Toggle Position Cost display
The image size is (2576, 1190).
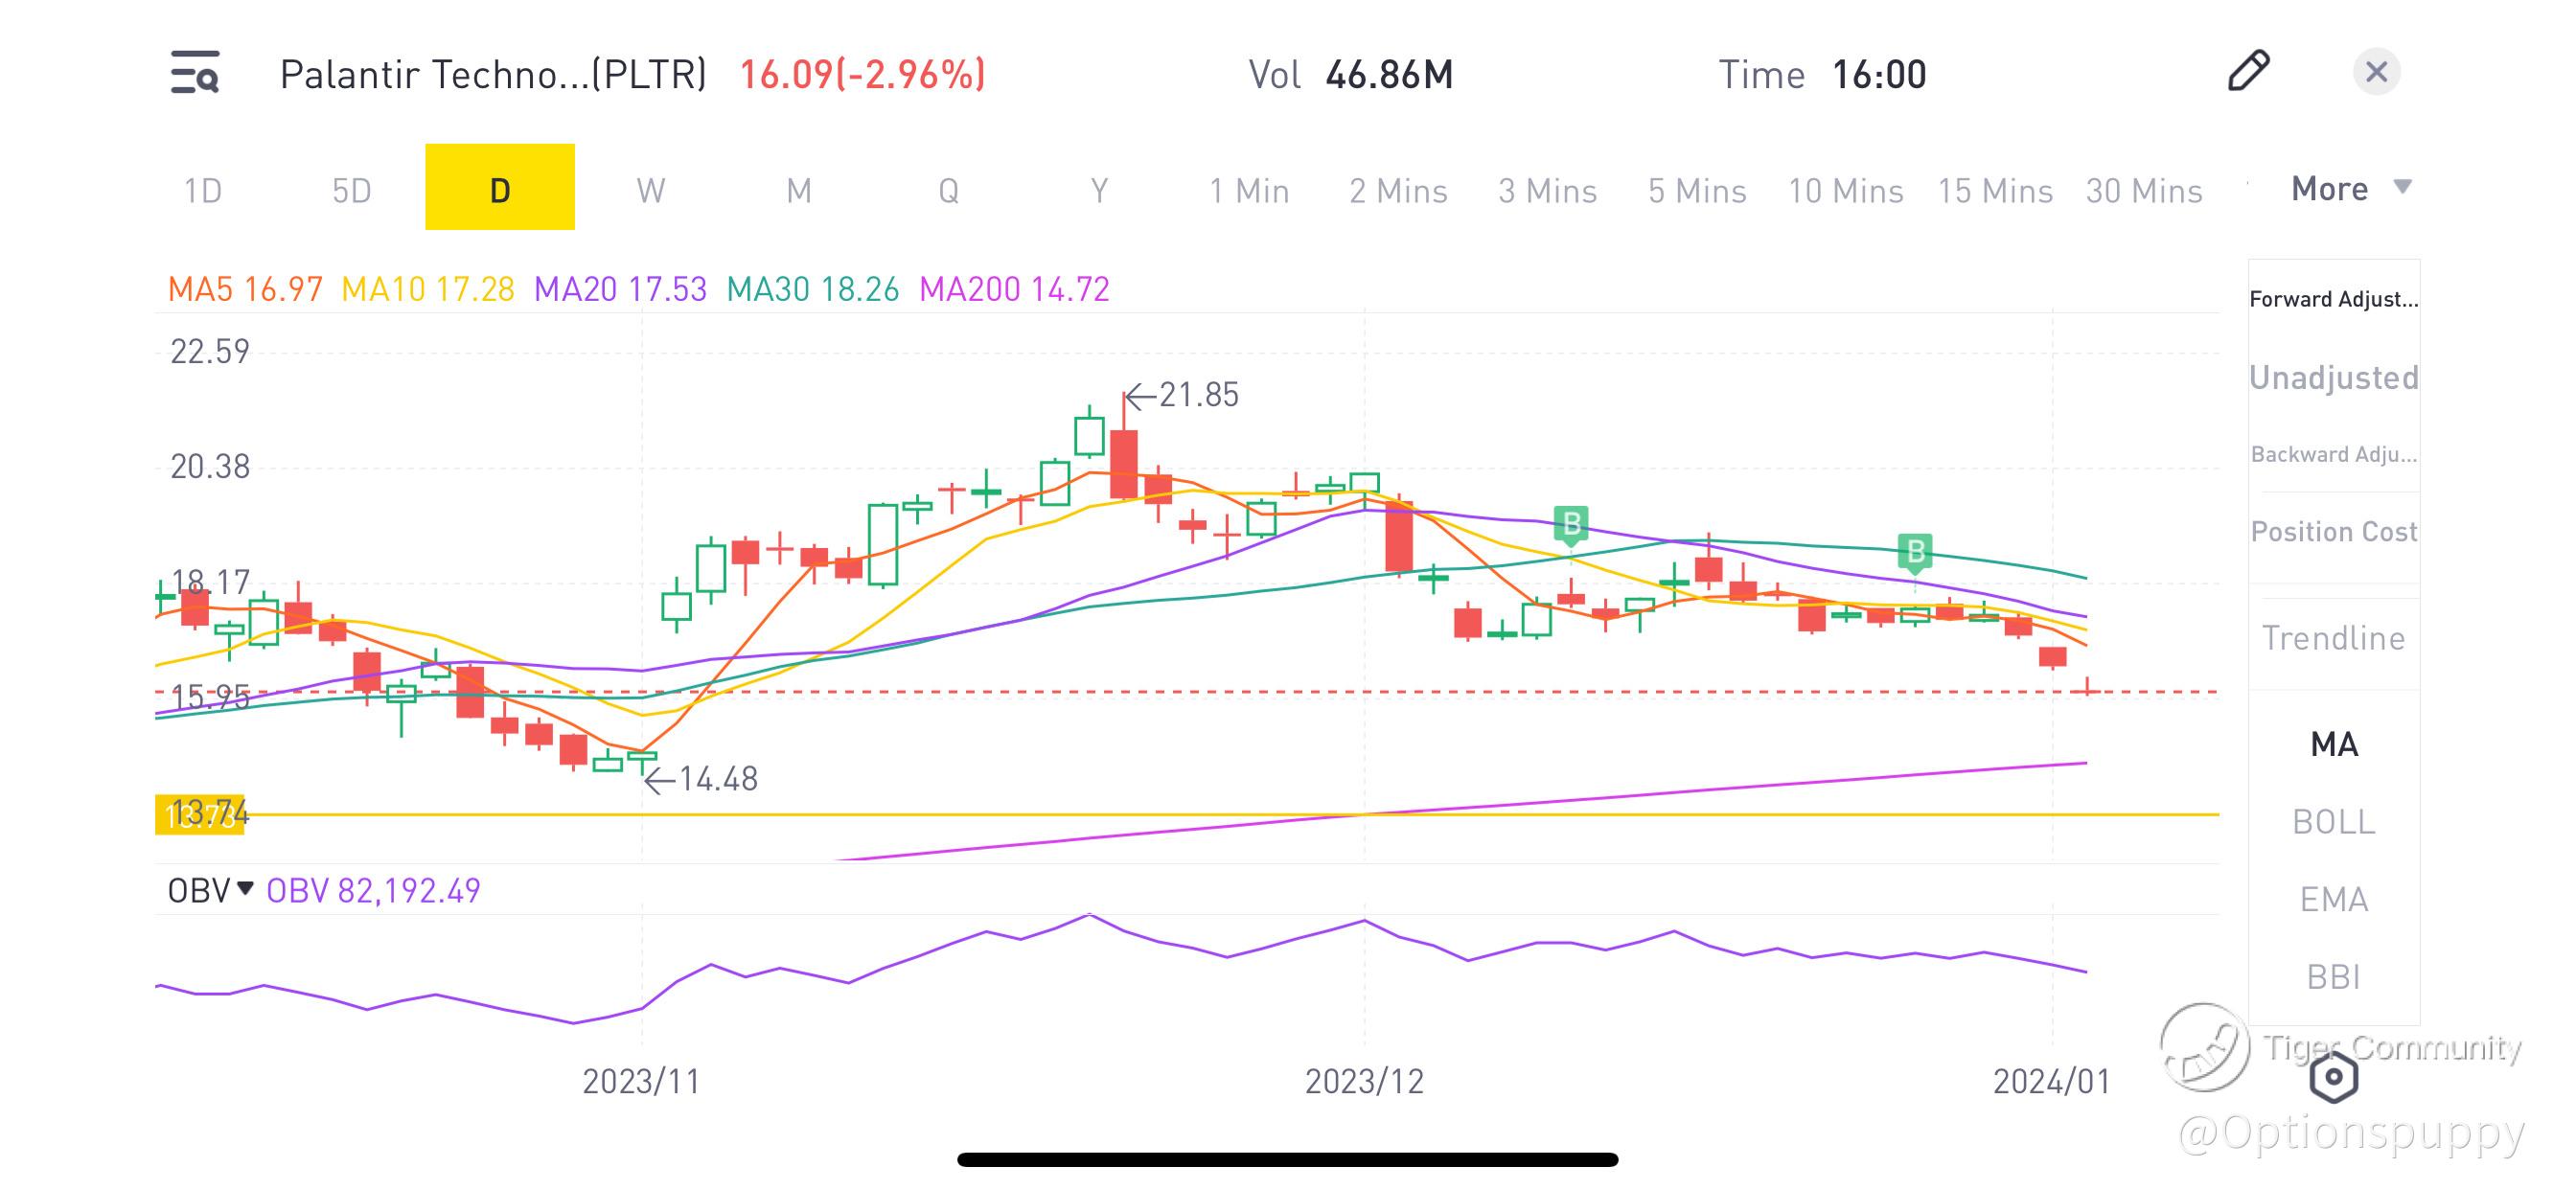click(2333, 531)
